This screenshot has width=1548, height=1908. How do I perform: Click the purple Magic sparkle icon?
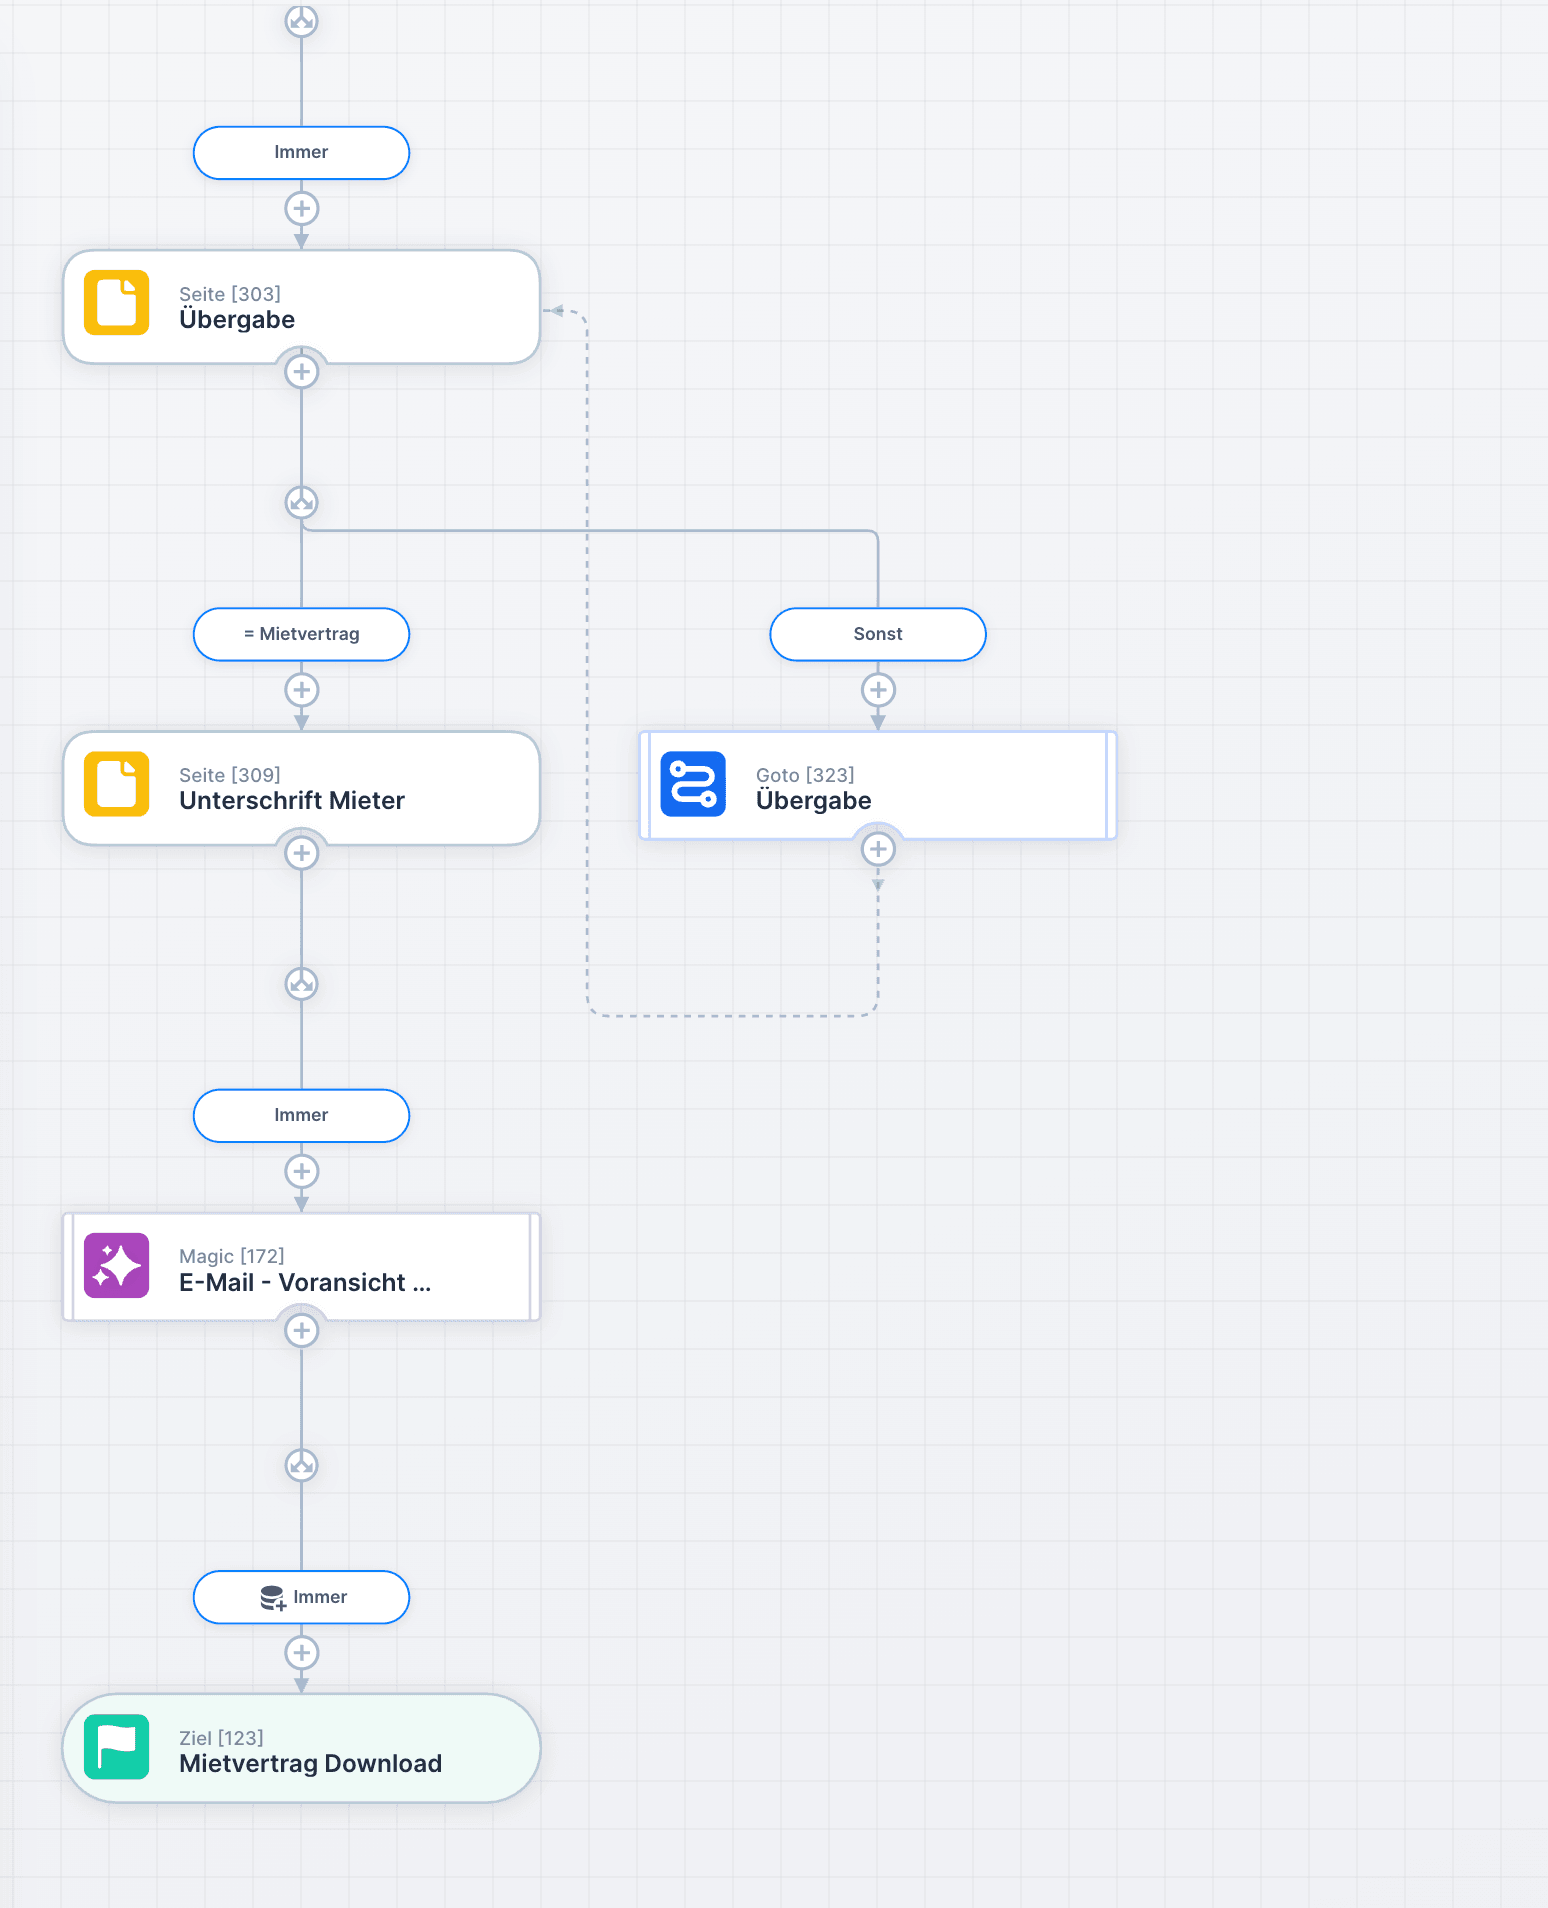(117, 1265)
